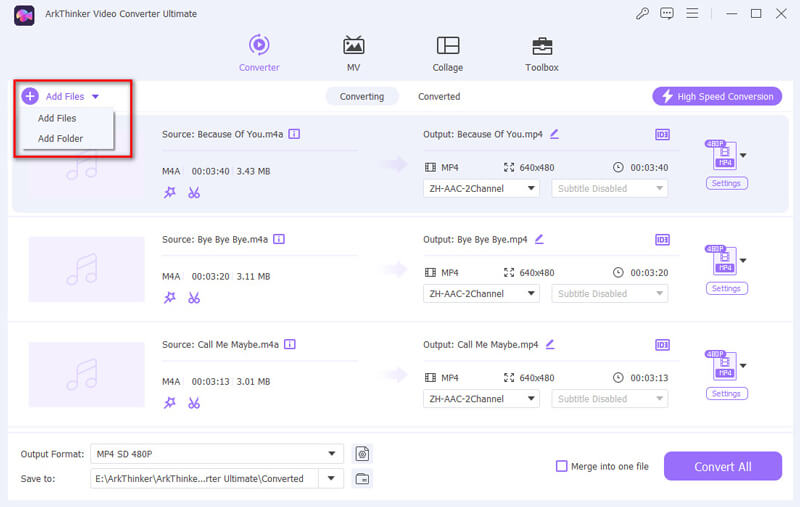The height and width of the screenshot is (507, 800).
Task: Check Merge into one file
Action: (x=561, y=466)
